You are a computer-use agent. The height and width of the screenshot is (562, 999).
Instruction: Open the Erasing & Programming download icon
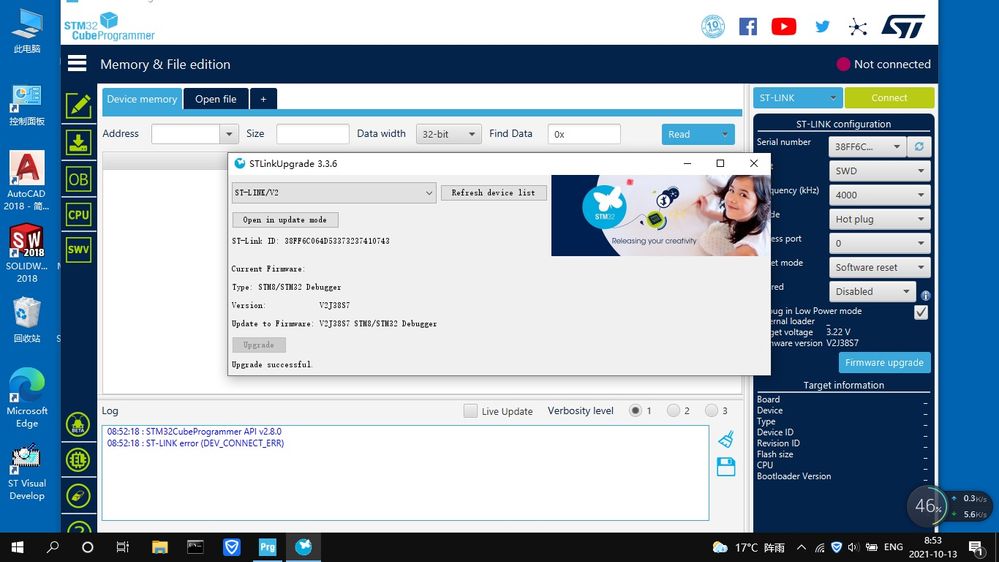coord(78,142)
